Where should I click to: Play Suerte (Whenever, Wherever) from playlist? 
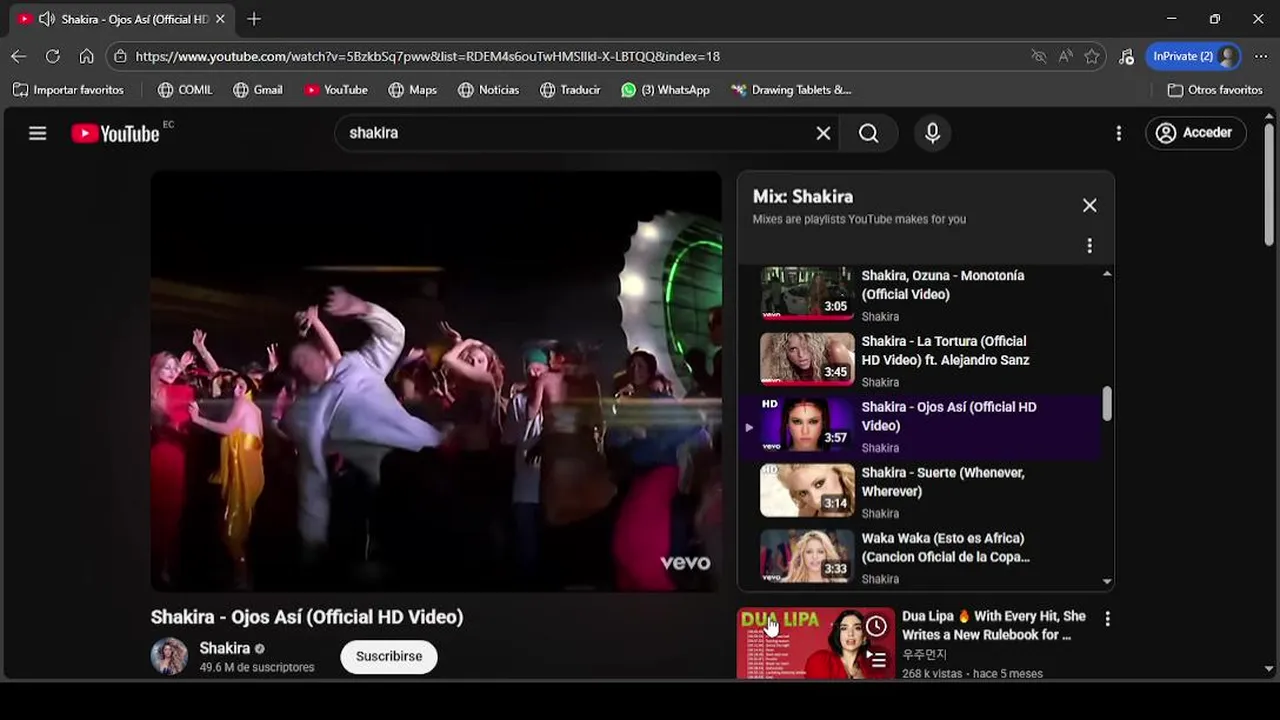(919, 492)
